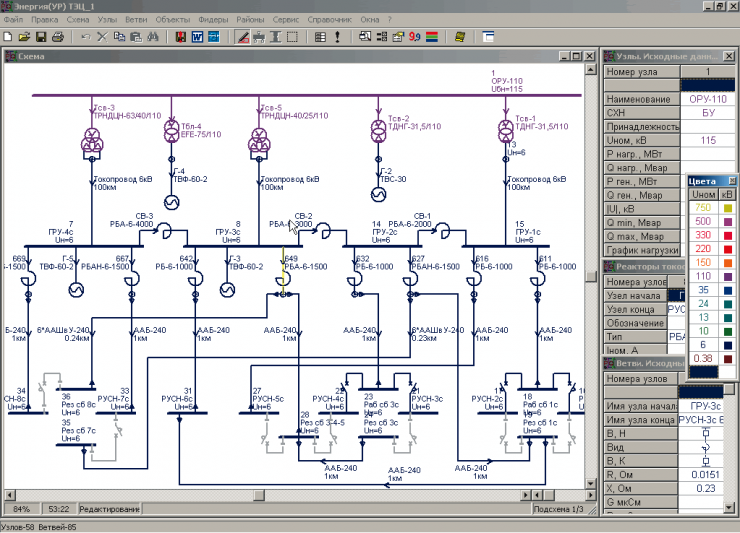Click the blue icon right of Word icon
This screenshot has height=533, width=740.
click(x=214, y=37)
